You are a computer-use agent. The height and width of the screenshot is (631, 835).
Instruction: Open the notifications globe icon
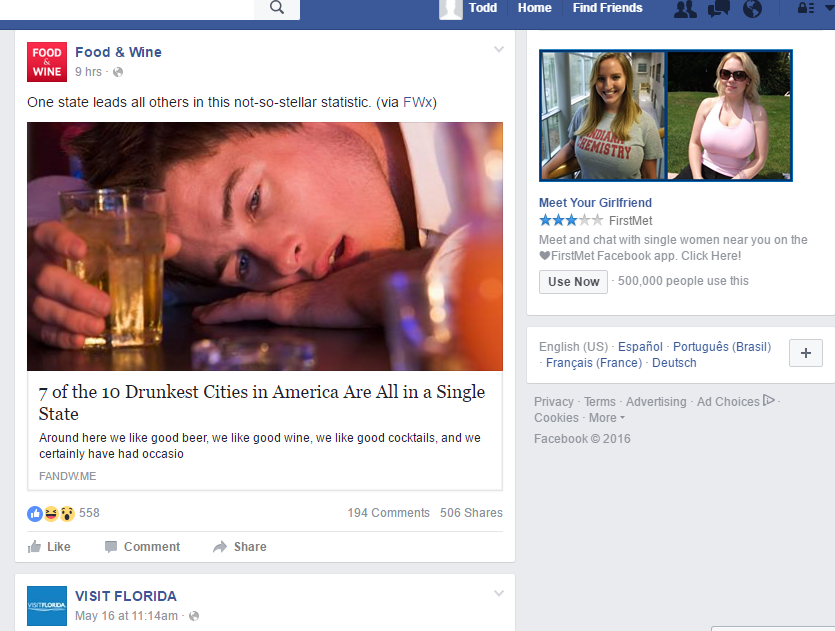pos(752,9)
